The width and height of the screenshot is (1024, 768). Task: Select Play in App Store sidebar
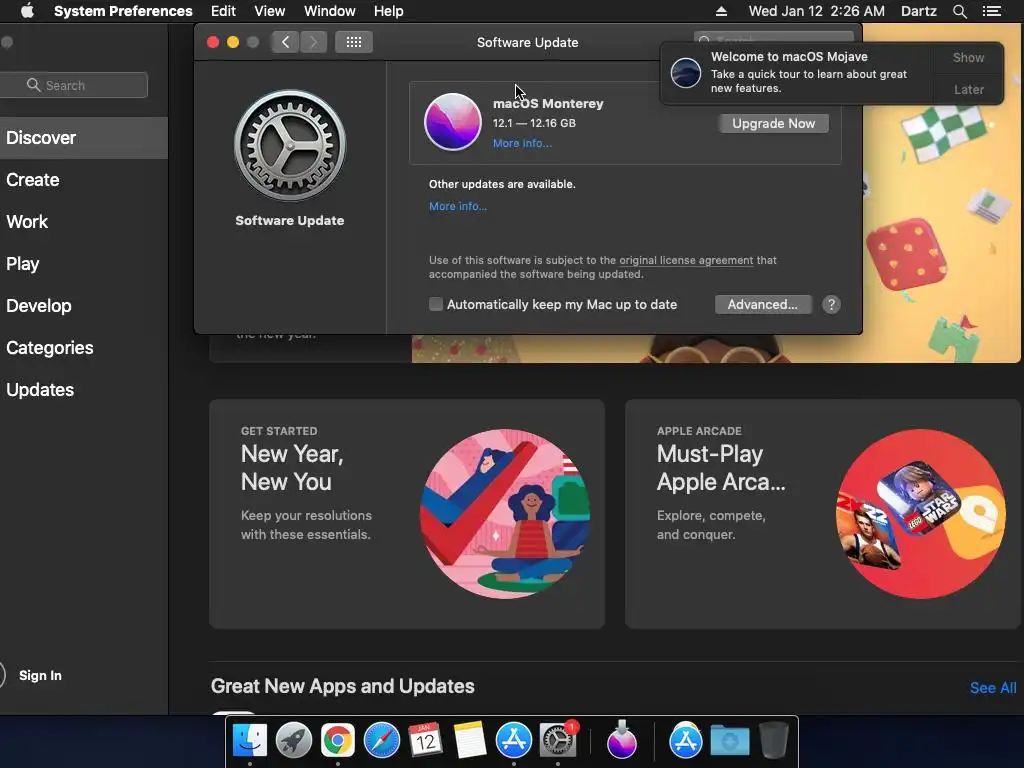click(84, 264)
